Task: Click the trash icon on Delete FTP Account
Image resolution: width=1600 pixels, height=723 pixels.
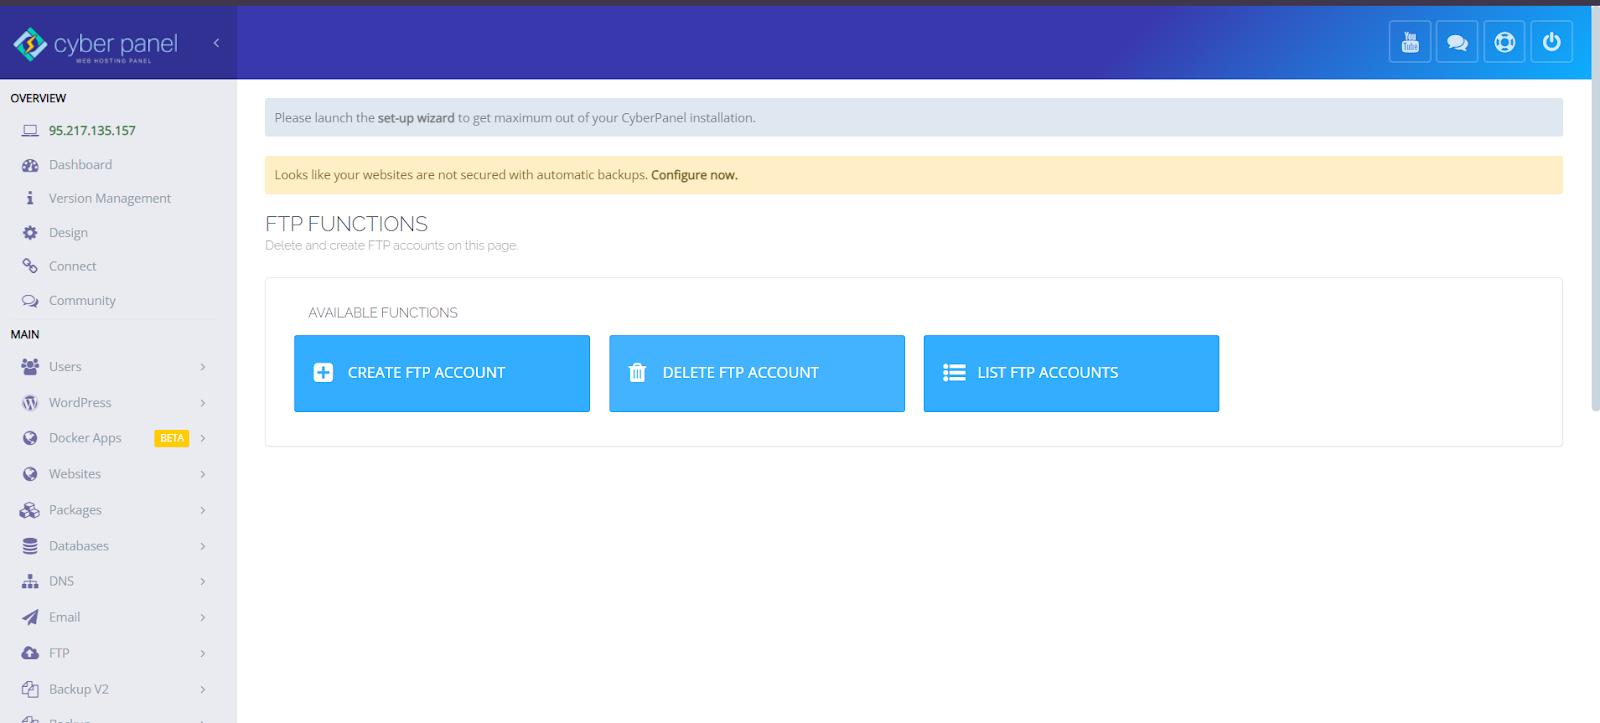Action: pyautogui.click(x=637, y=373)
